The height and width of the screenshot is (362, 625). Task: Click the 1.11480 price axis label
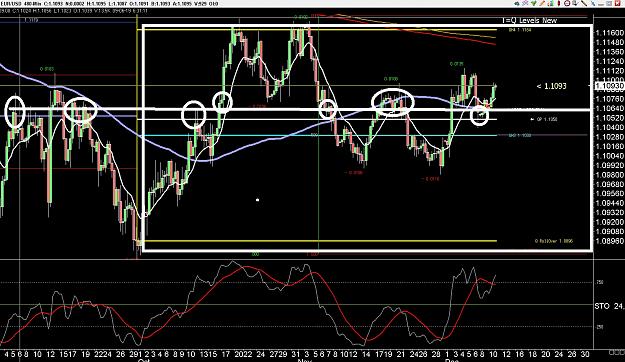609,42
